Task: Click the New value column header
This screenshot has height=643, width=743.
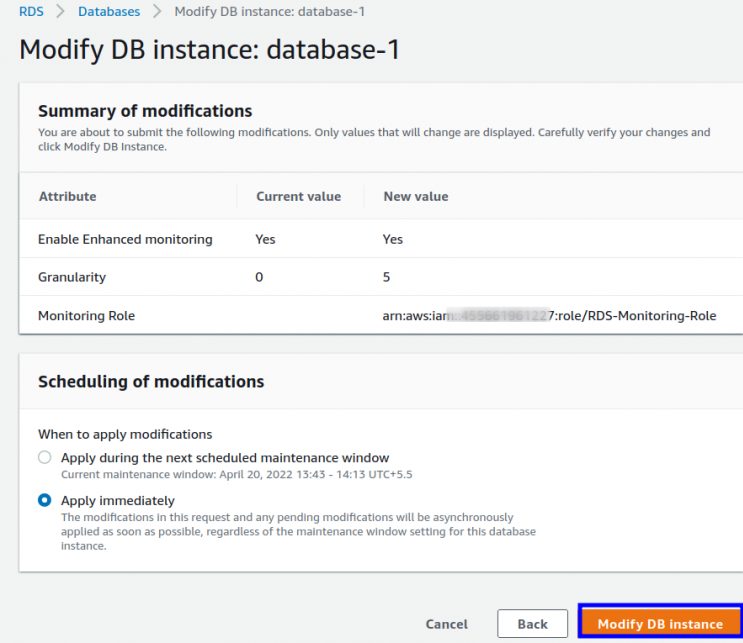Action: point(416,197)
